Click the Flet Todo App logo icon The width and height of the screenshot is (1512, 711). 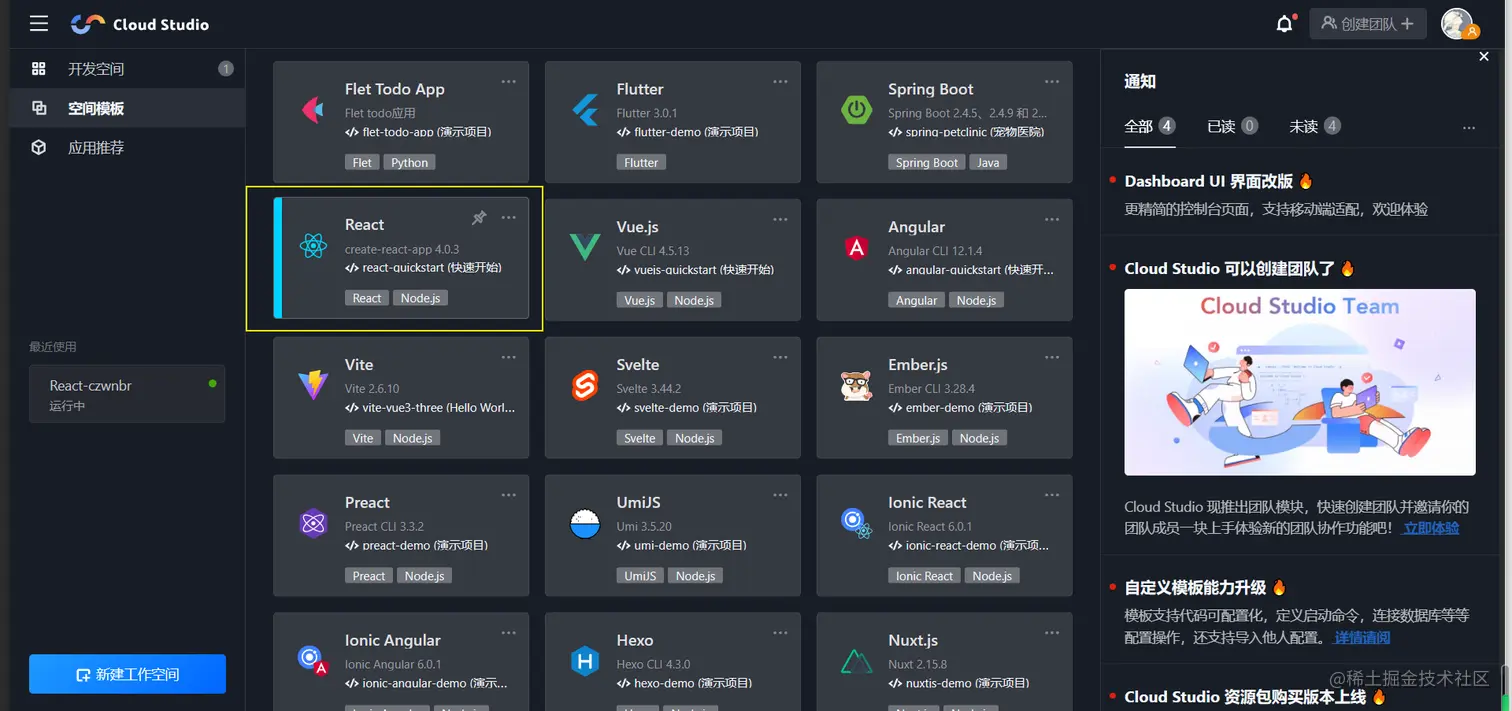coord(312,109)
